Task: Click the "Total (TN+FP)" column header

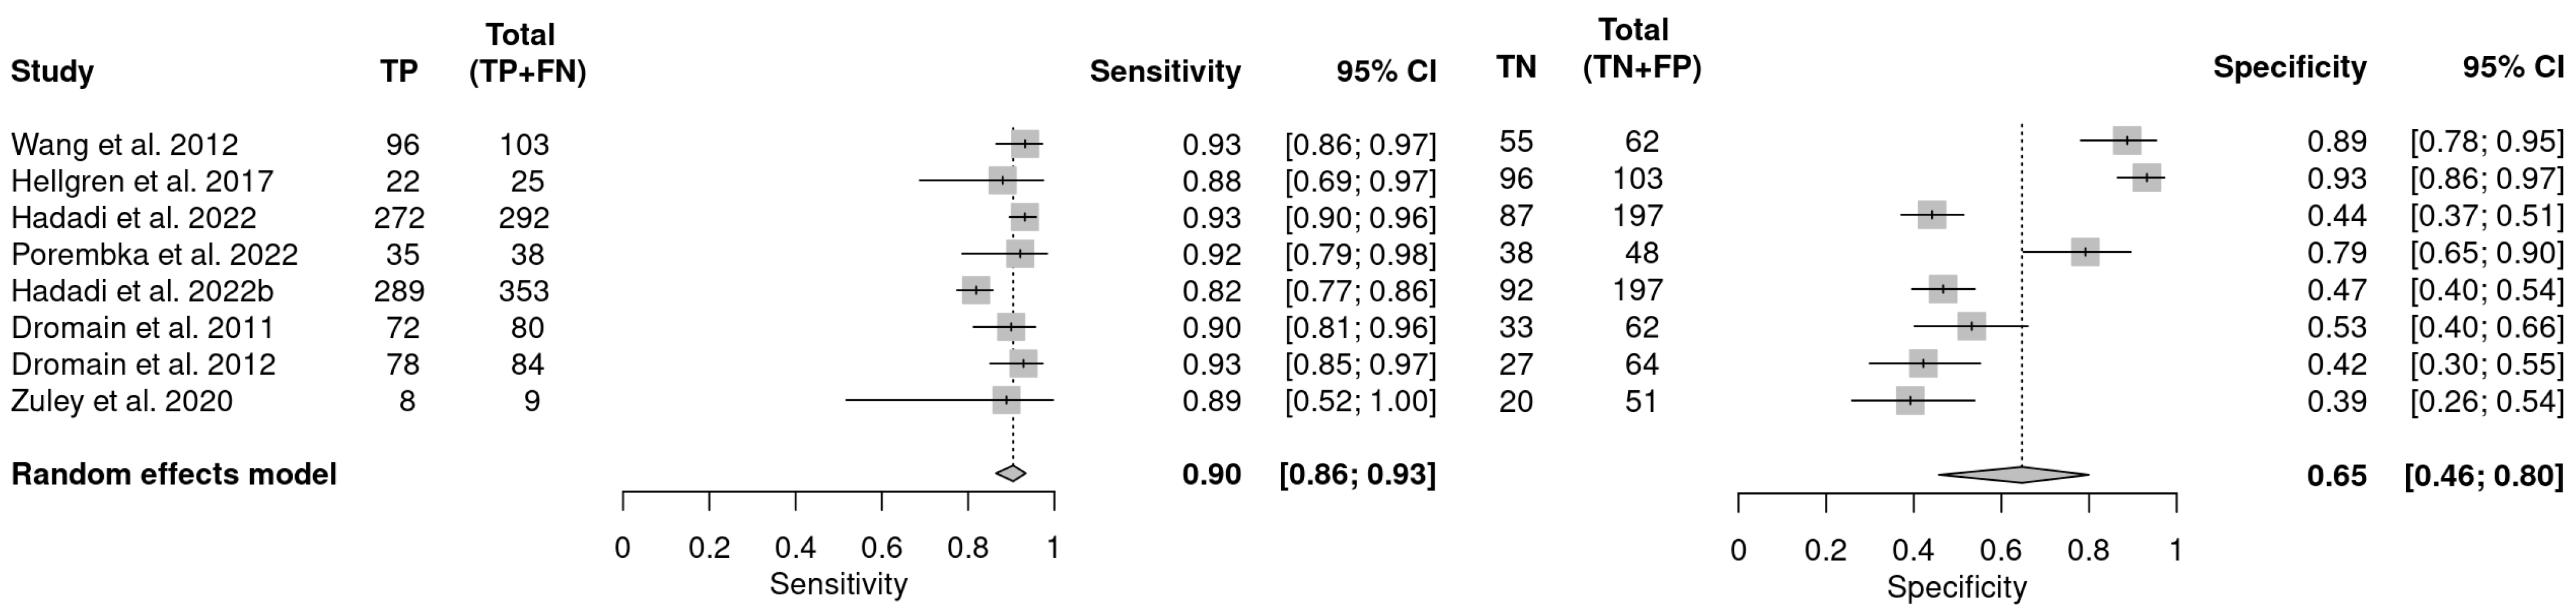Action: [x=1641, y=49]
